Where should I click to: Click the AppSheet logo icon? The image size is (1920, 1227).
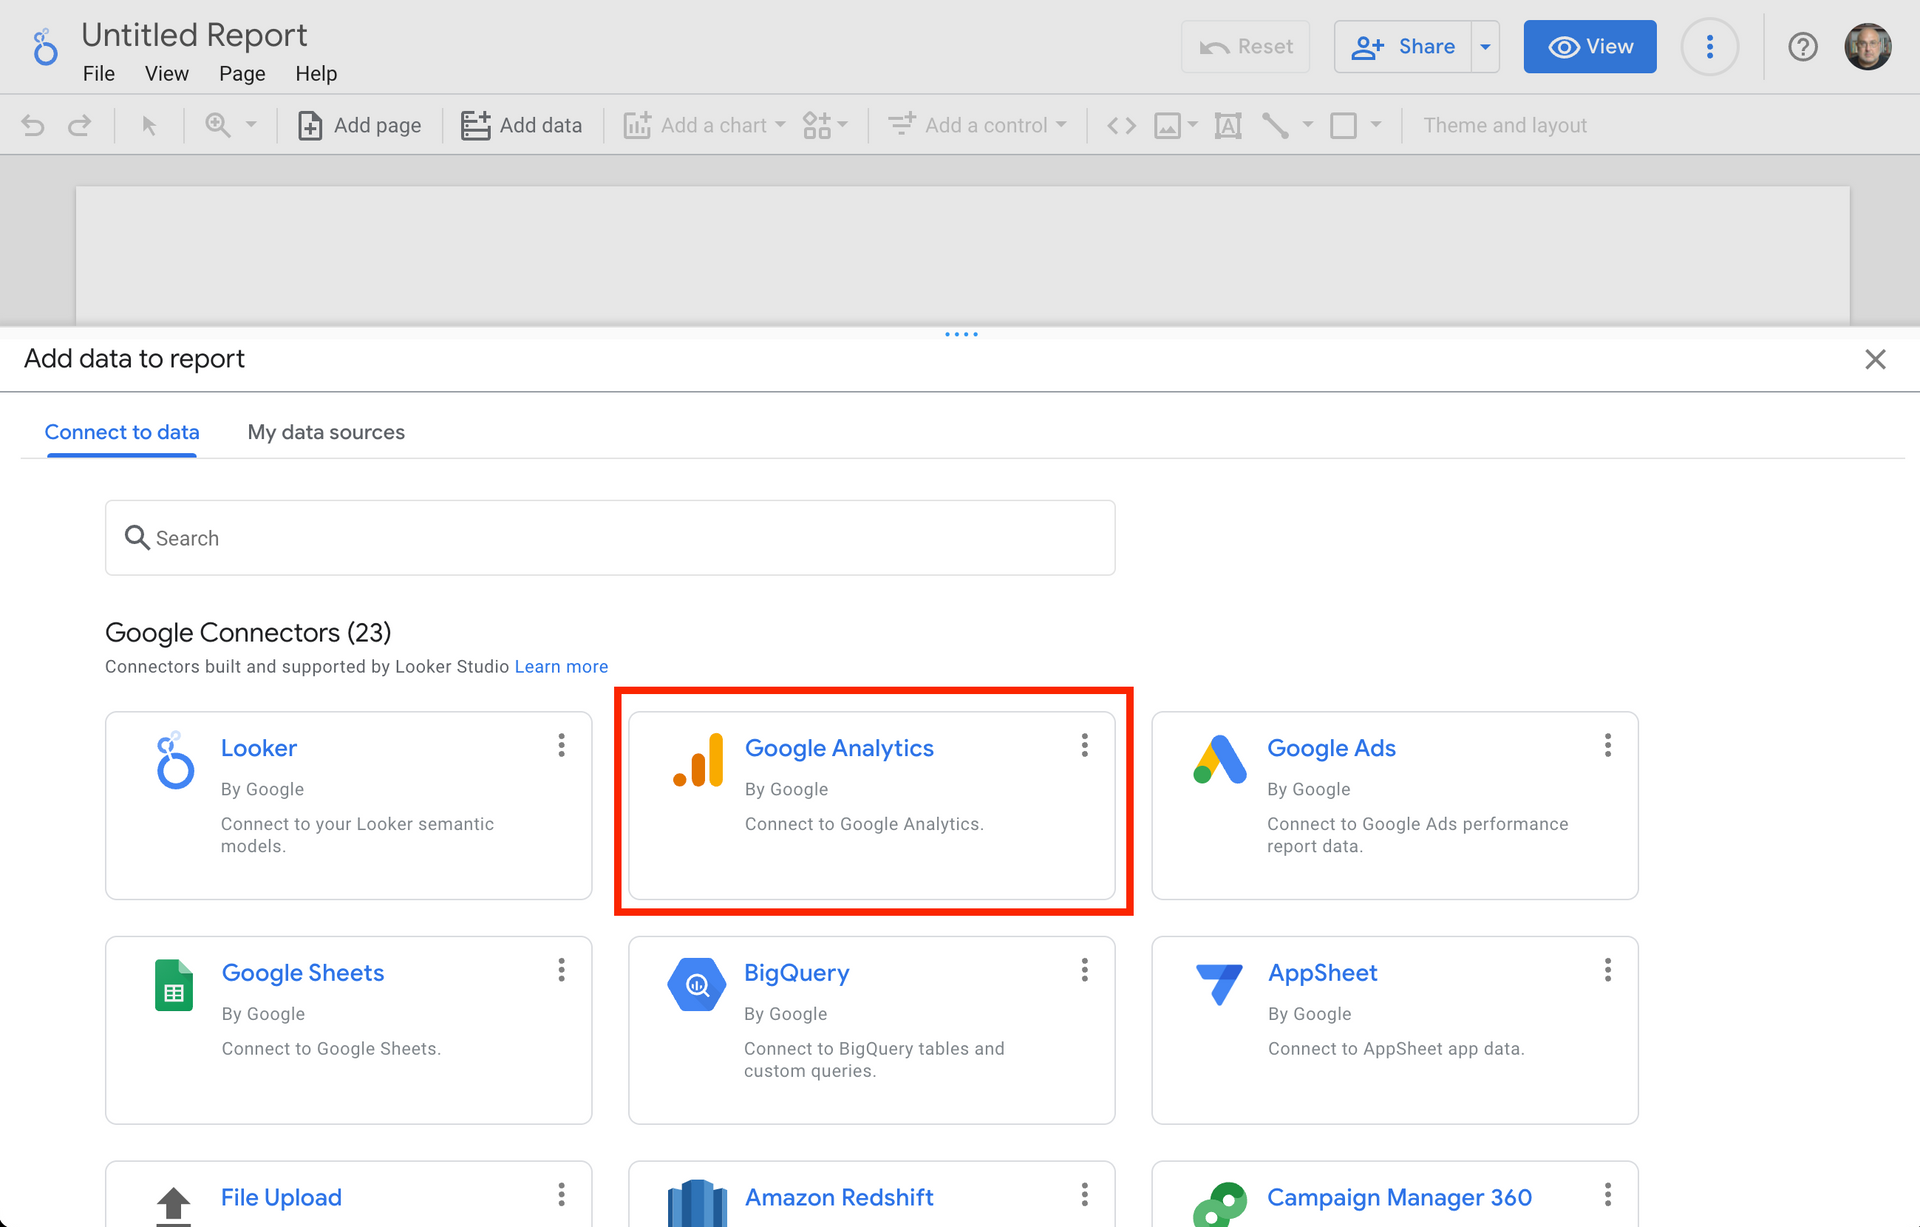(1219, 985)
